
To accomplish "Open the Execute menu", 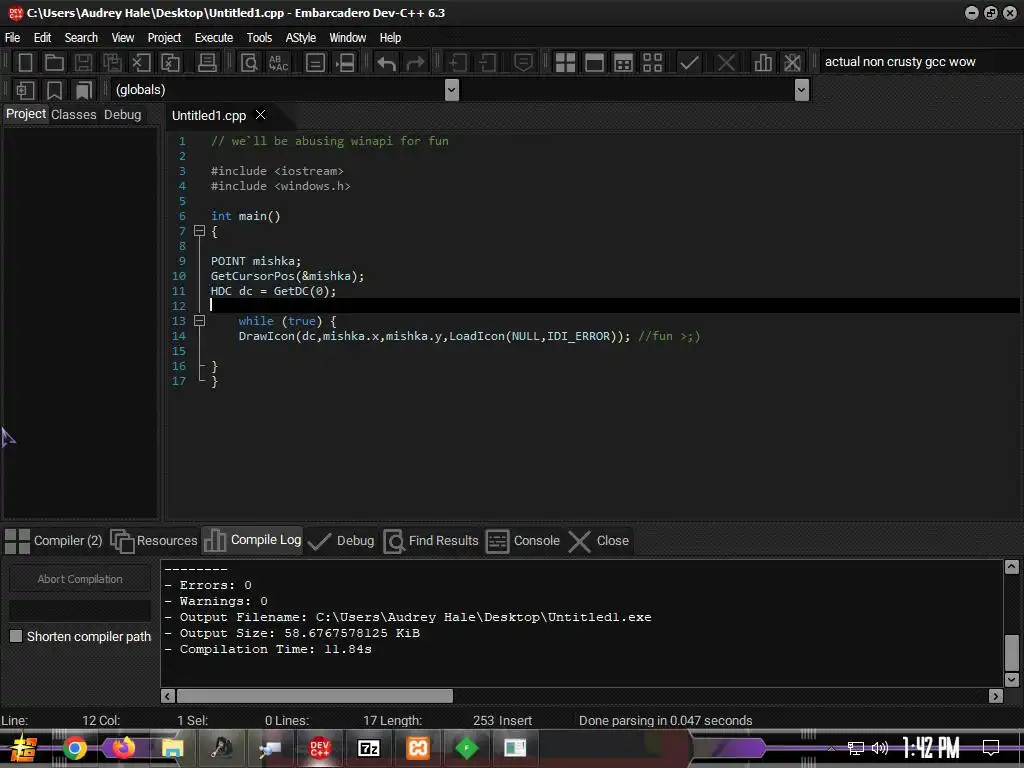I will tap(214, 38).
